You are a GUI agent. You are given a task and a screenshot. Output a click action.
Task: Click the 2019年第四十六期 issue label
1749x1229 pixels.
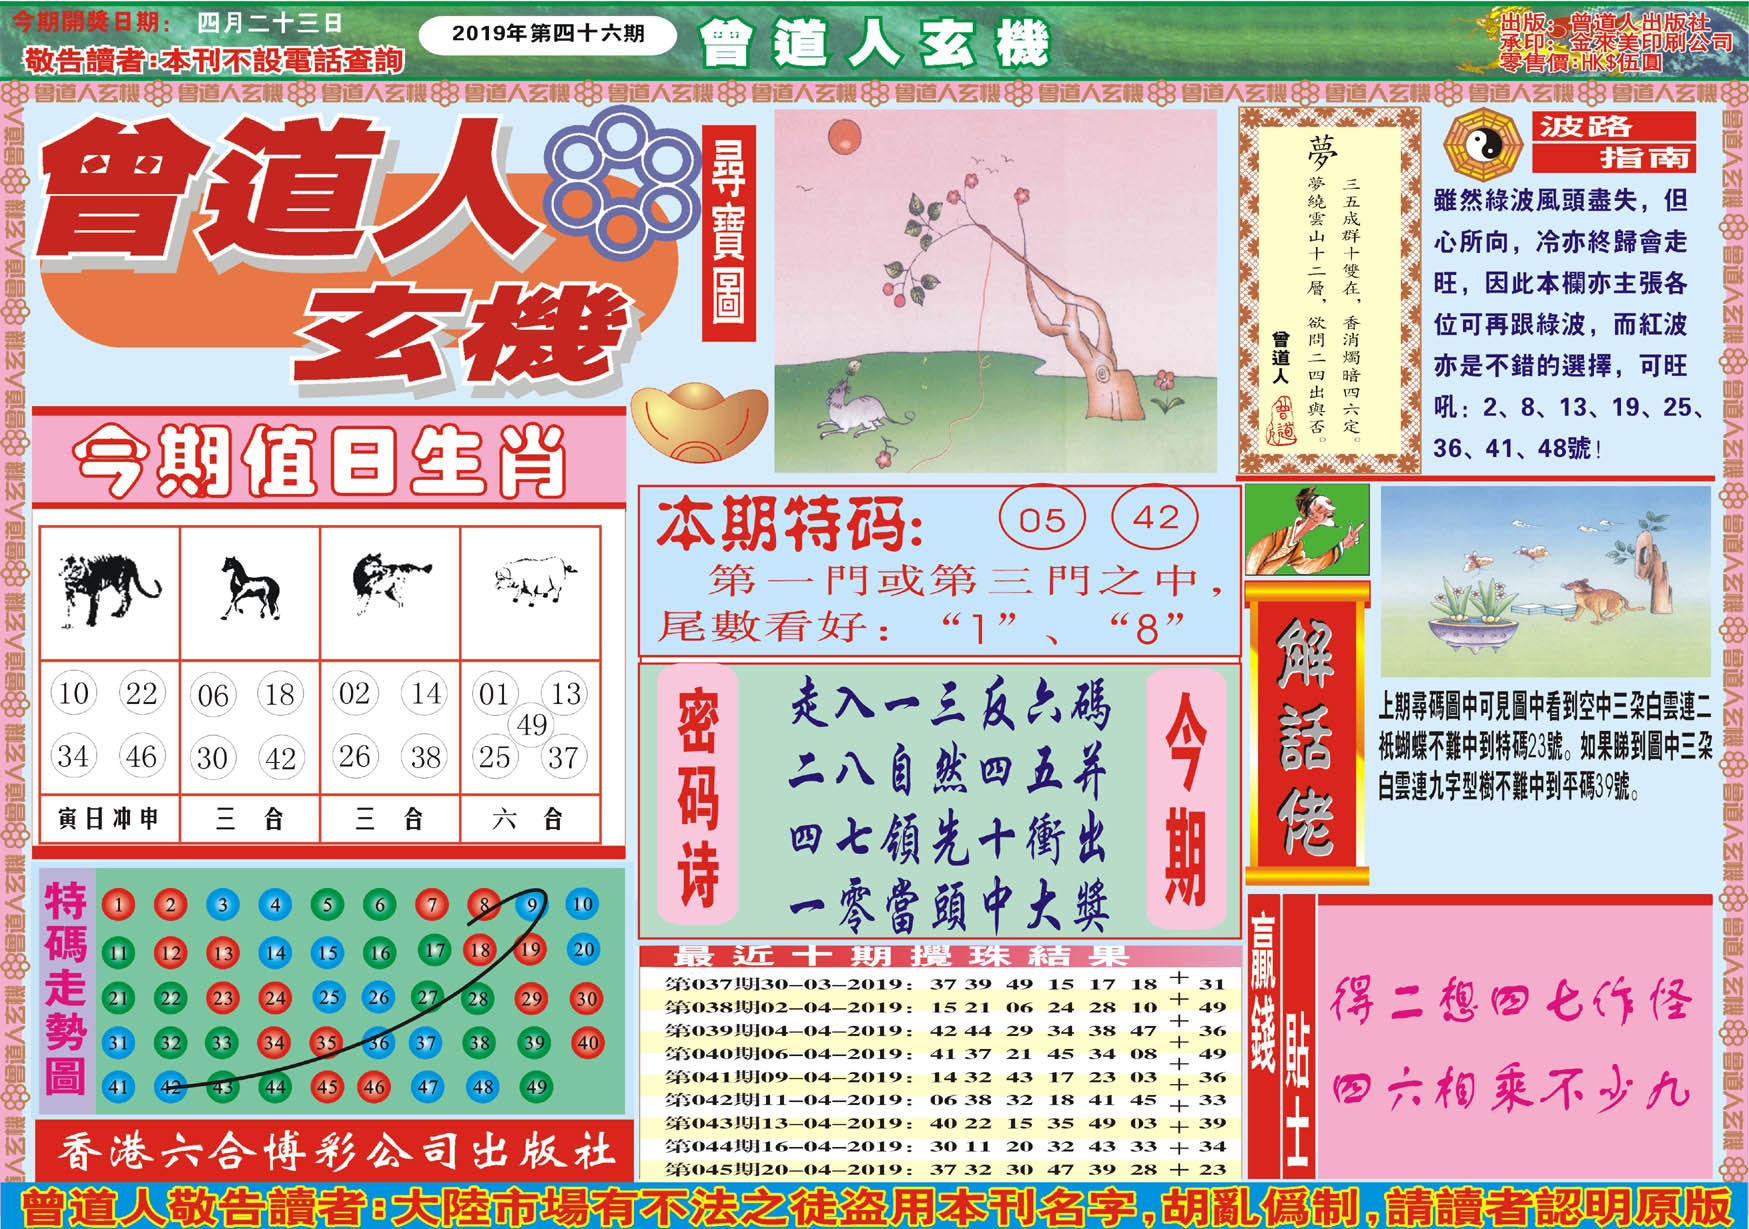pyautogui.click(x=547, y=34)
